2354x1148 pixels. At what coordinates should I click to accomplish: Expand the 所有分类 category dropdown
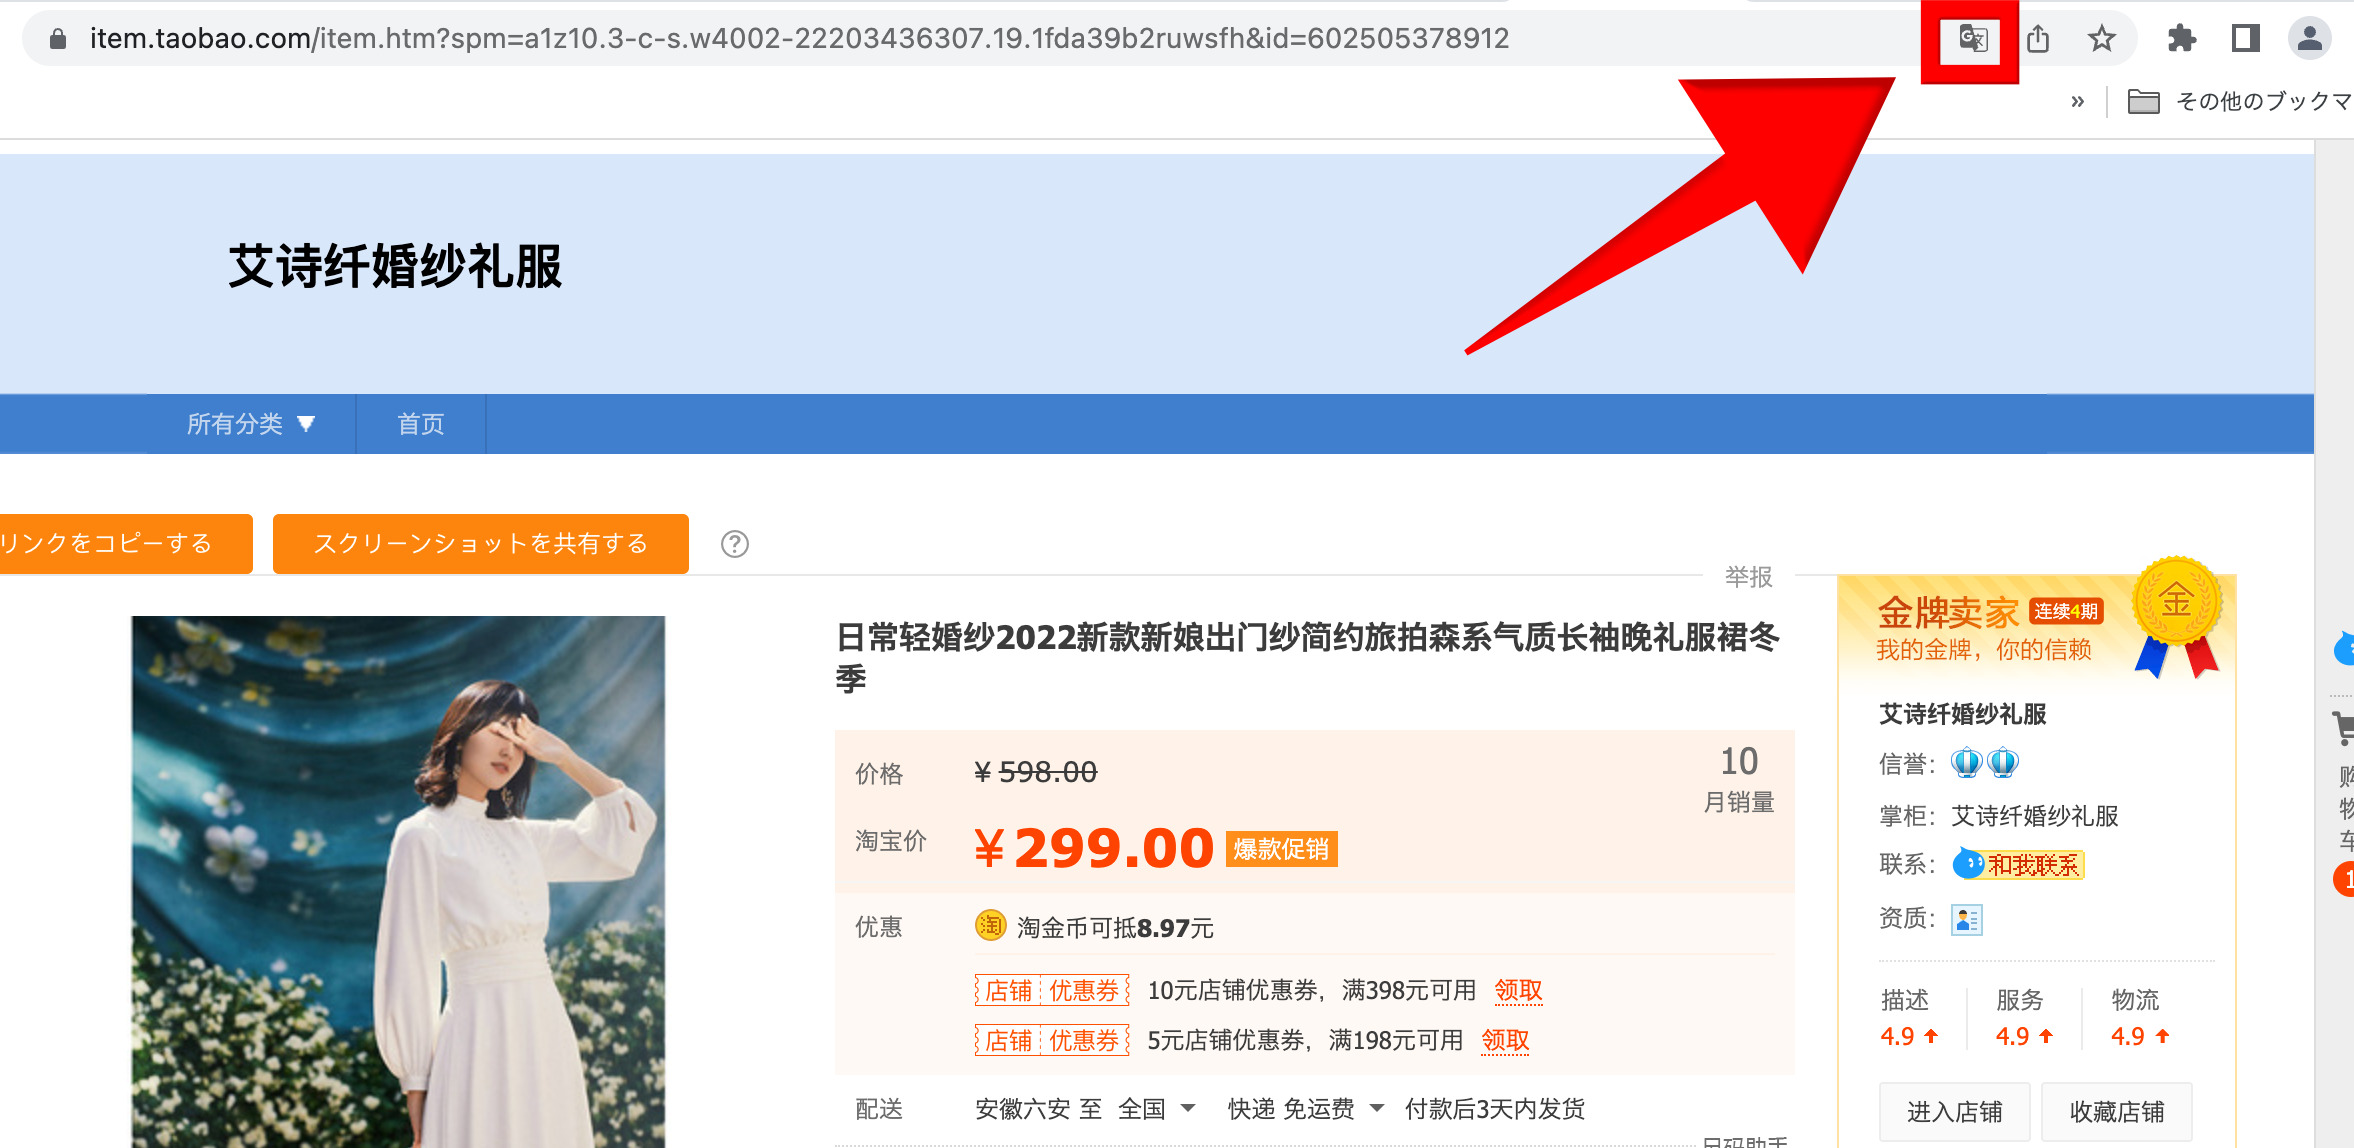pos(251,424)
